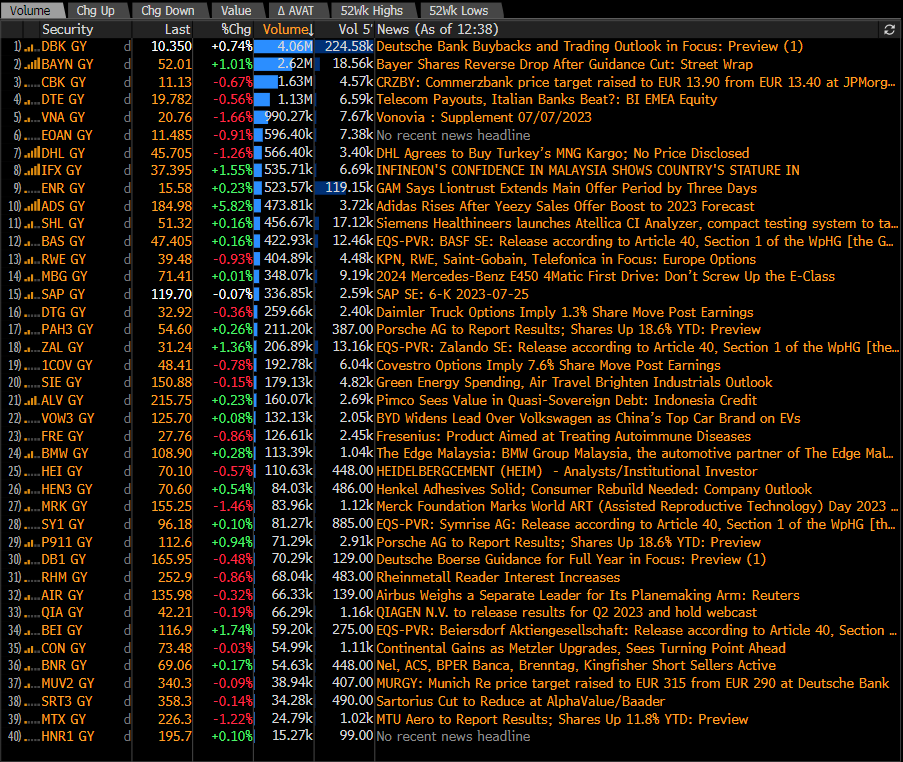The height and width of the screenshot is (762, 903).
Task: Select the PAH3 GY ticker
Action: 67,329
